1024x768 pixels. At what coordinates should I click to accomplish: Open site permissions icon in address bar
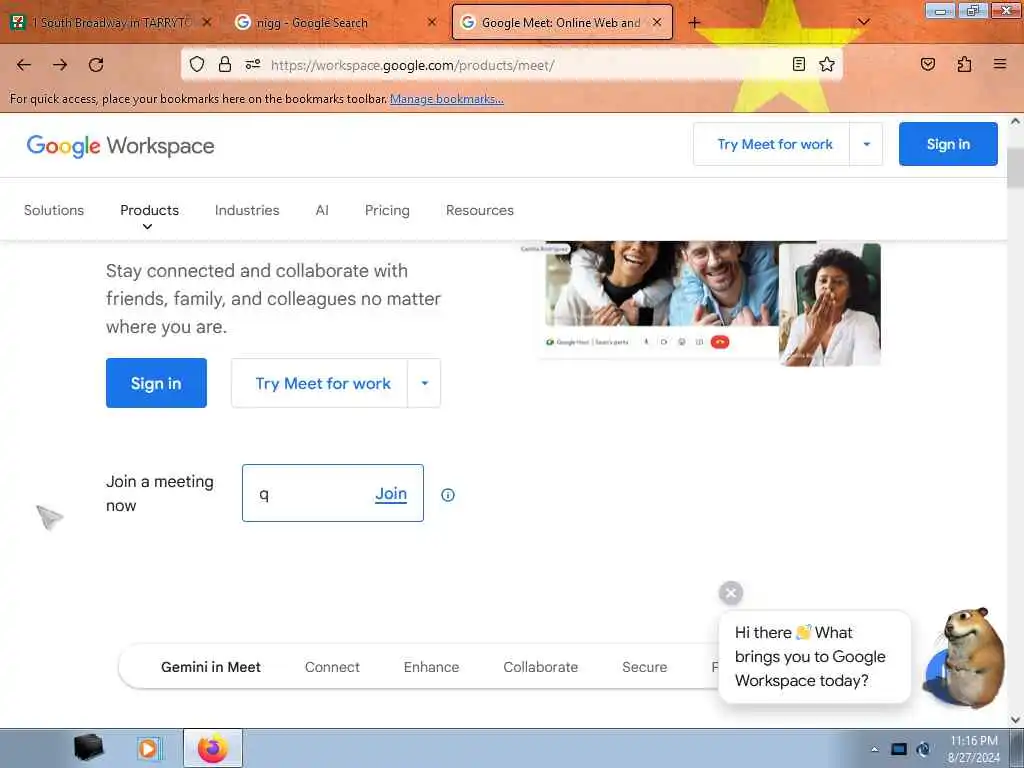[x=253, y=64]
